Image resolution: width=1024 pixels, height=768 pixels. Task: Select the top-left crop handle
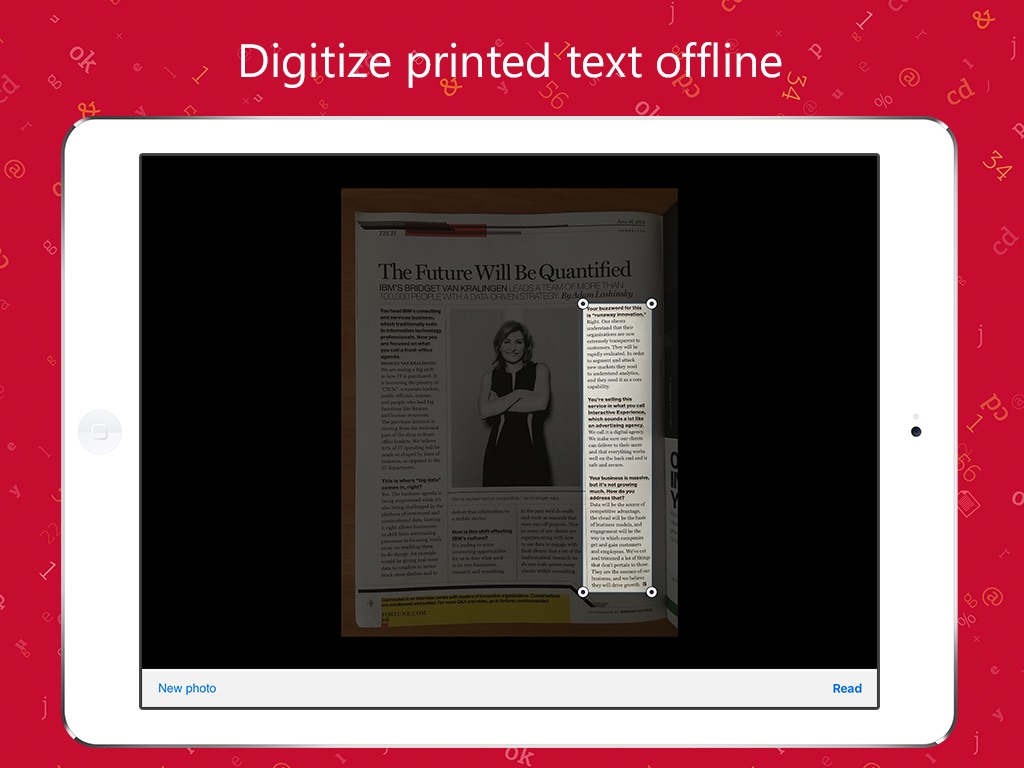pyautogui.click(x=583, y=304)
